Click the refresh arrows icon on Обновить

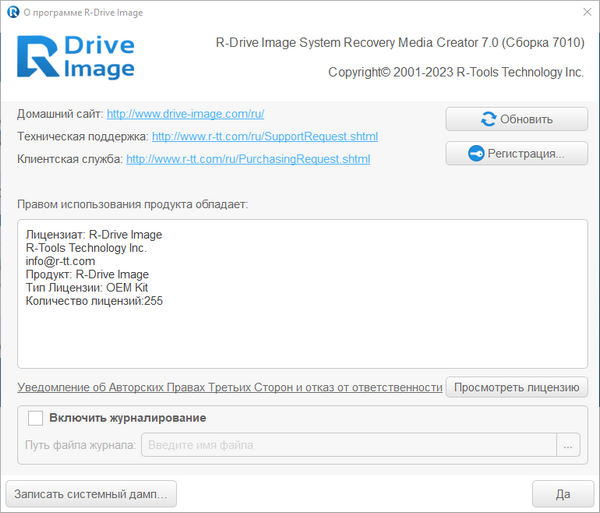point(489,119)
